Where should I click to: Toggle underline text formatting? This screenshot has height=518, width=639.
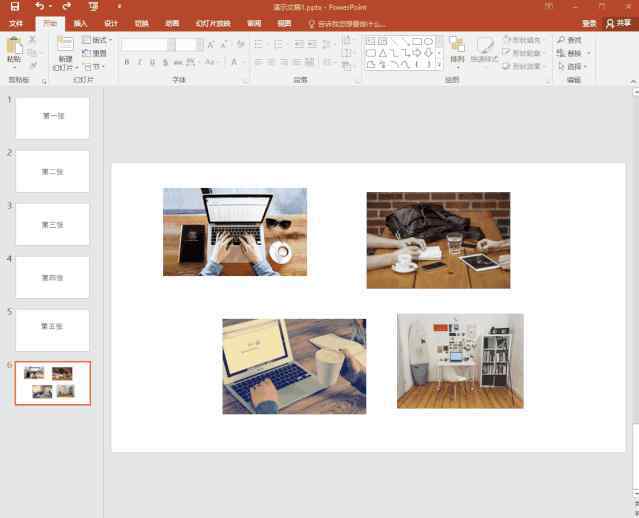[x=153, y=62]
